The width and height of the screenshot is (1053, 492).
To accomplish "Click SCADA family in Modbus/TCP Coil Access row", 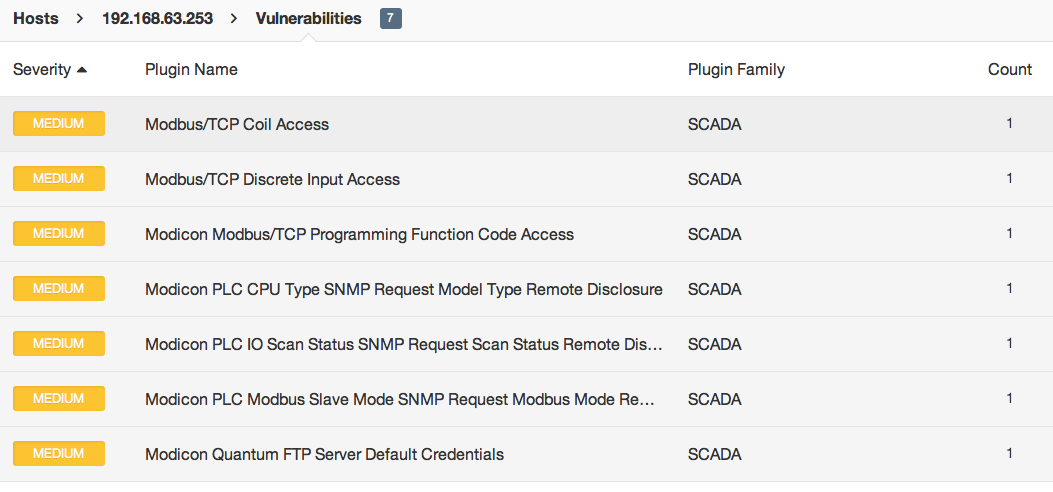I will pyautogui.click(x=715, y=124).
